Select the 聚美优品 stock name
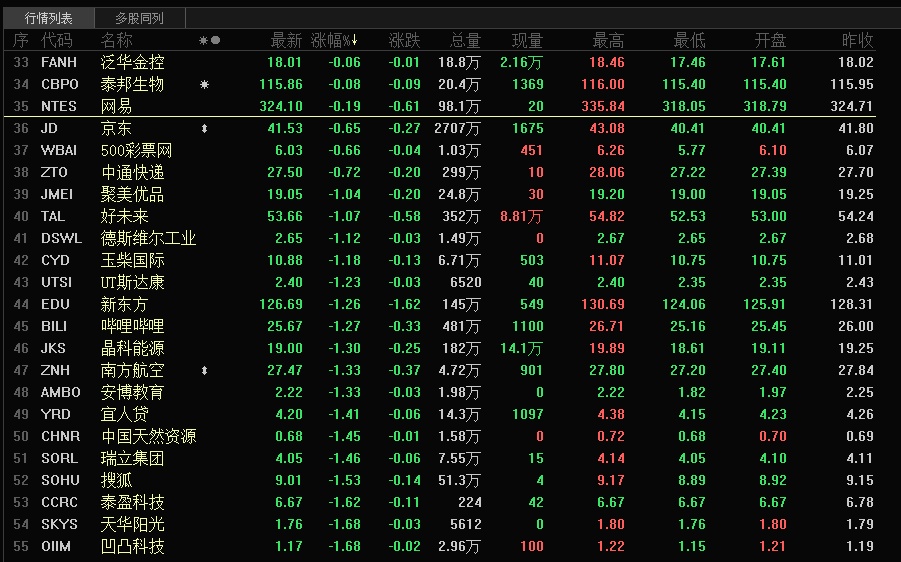The width and height of the screenshot is (901, 562). point(132,194)
